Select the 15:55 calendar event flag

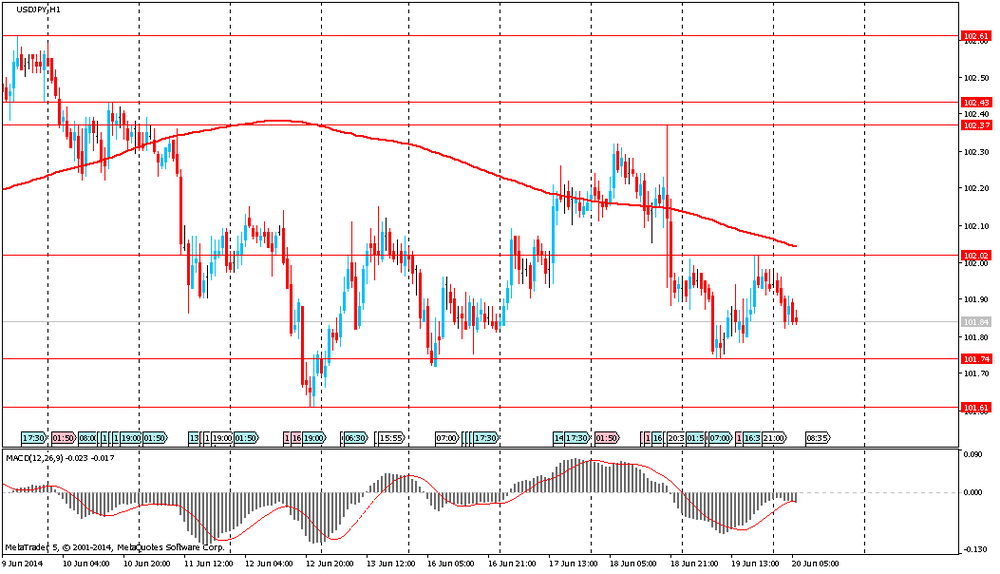coord(391,438)
